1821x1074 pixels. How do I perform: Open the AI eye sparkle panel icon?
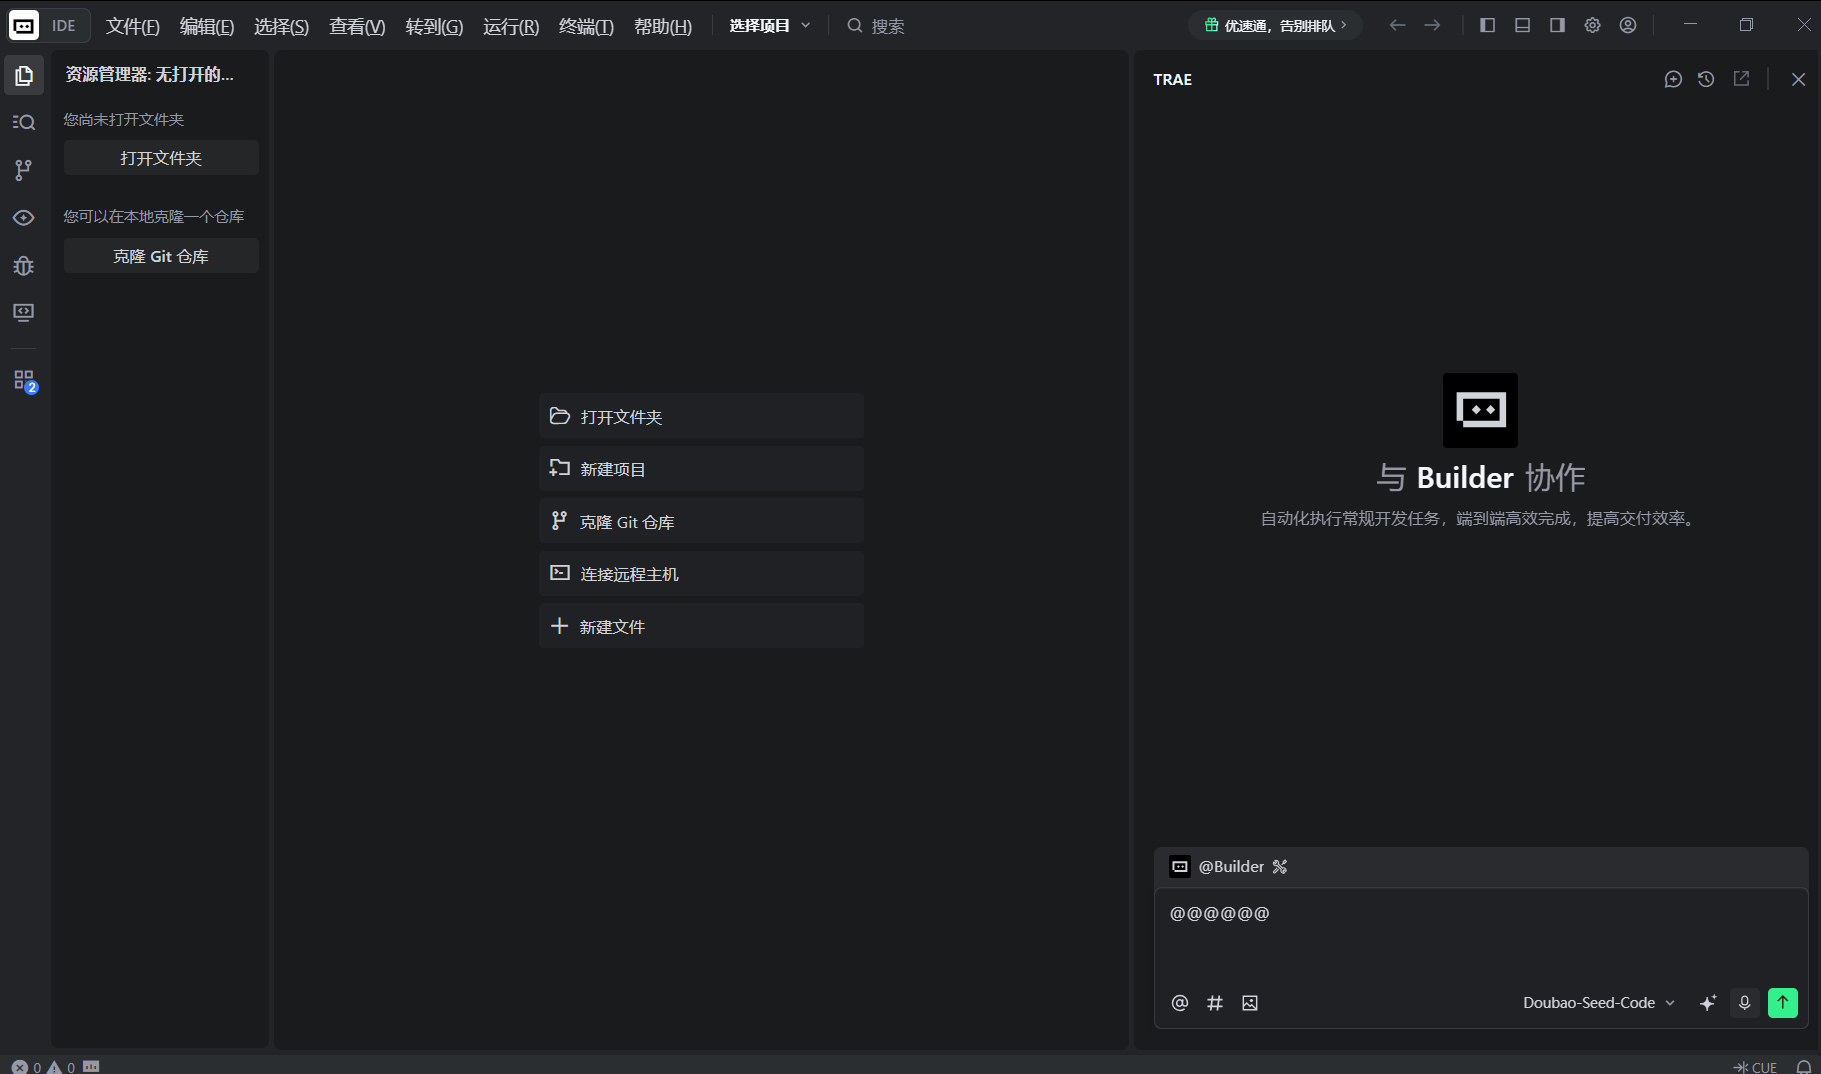pos(24,218)
